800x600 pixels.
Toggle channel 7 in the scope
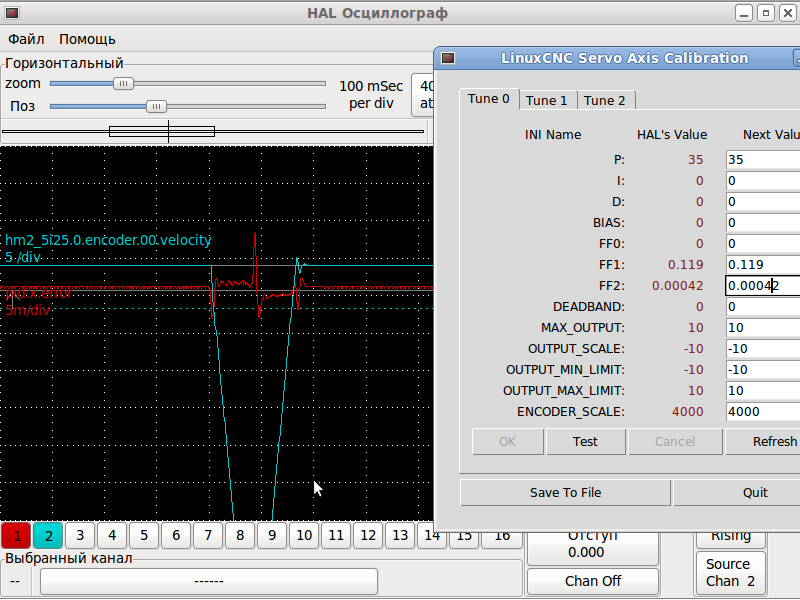(208, 535)
